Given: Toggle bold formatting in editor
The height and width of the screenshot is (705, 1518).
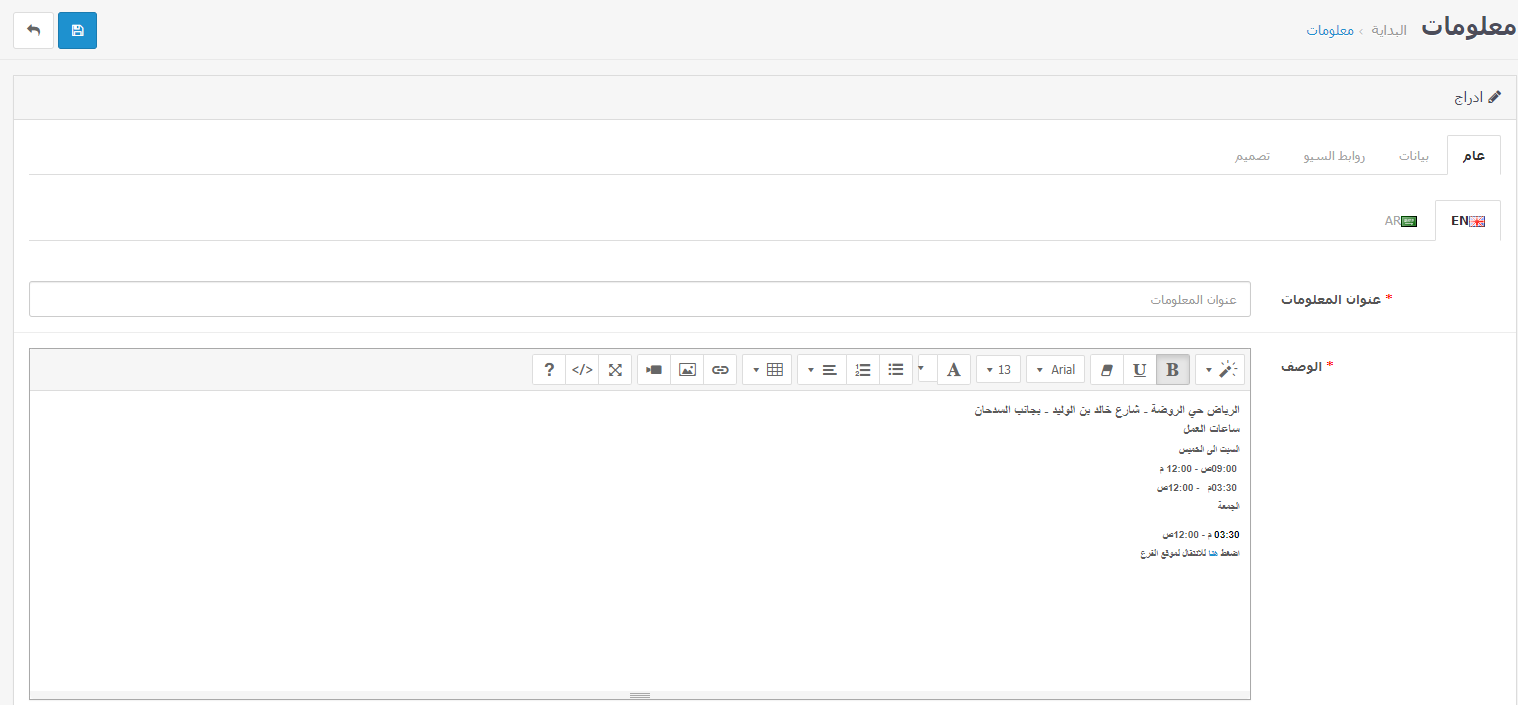Looking at the screenshot, I should coord(1172,370).
